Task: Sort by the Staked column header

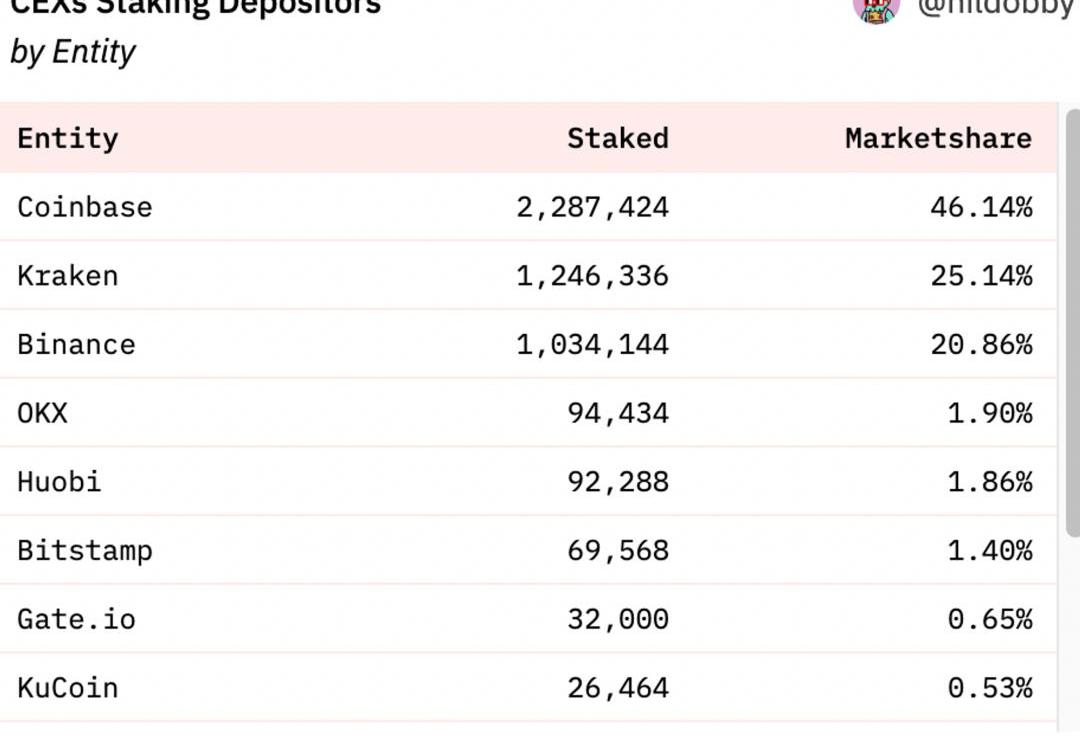Action: point(617,138)
